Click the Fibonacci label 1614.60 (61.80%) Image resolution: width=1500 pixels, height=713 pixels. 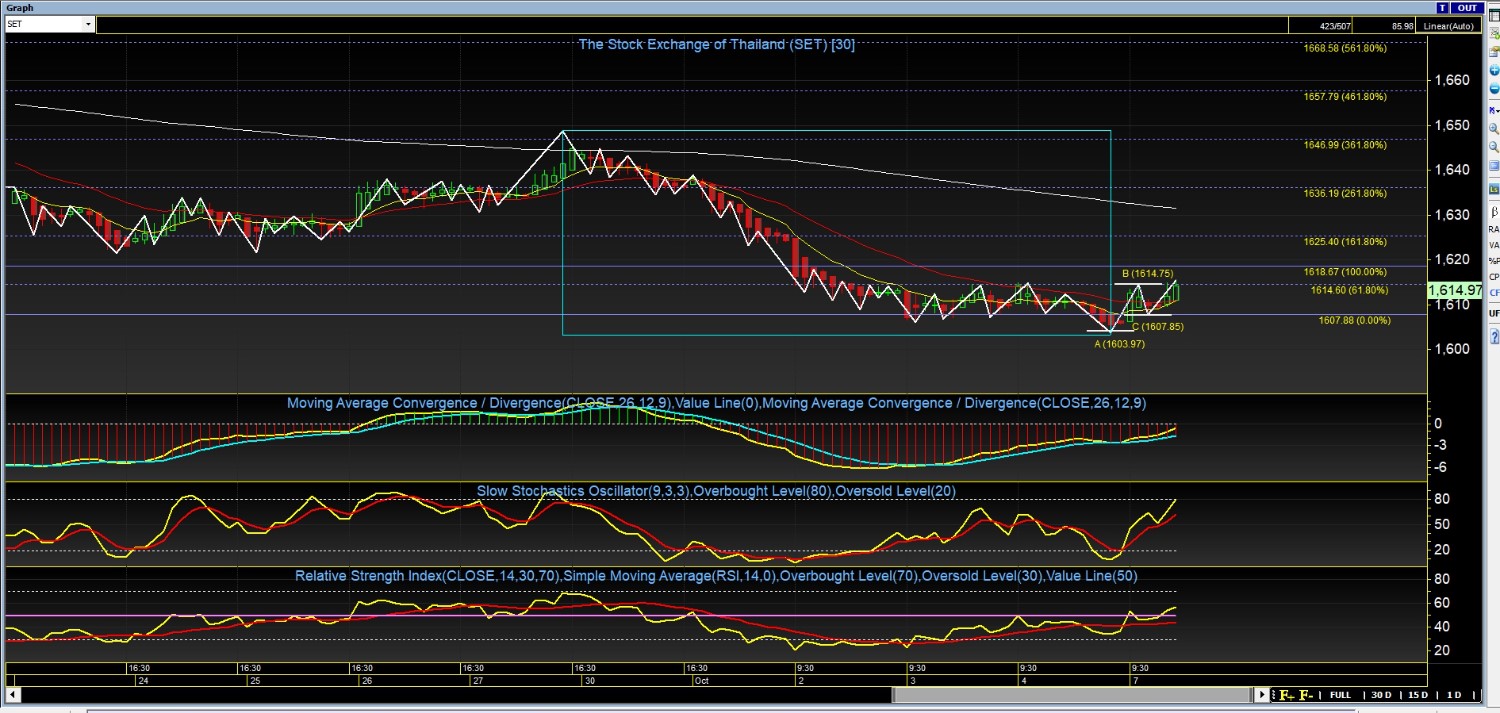(1349, 290)
